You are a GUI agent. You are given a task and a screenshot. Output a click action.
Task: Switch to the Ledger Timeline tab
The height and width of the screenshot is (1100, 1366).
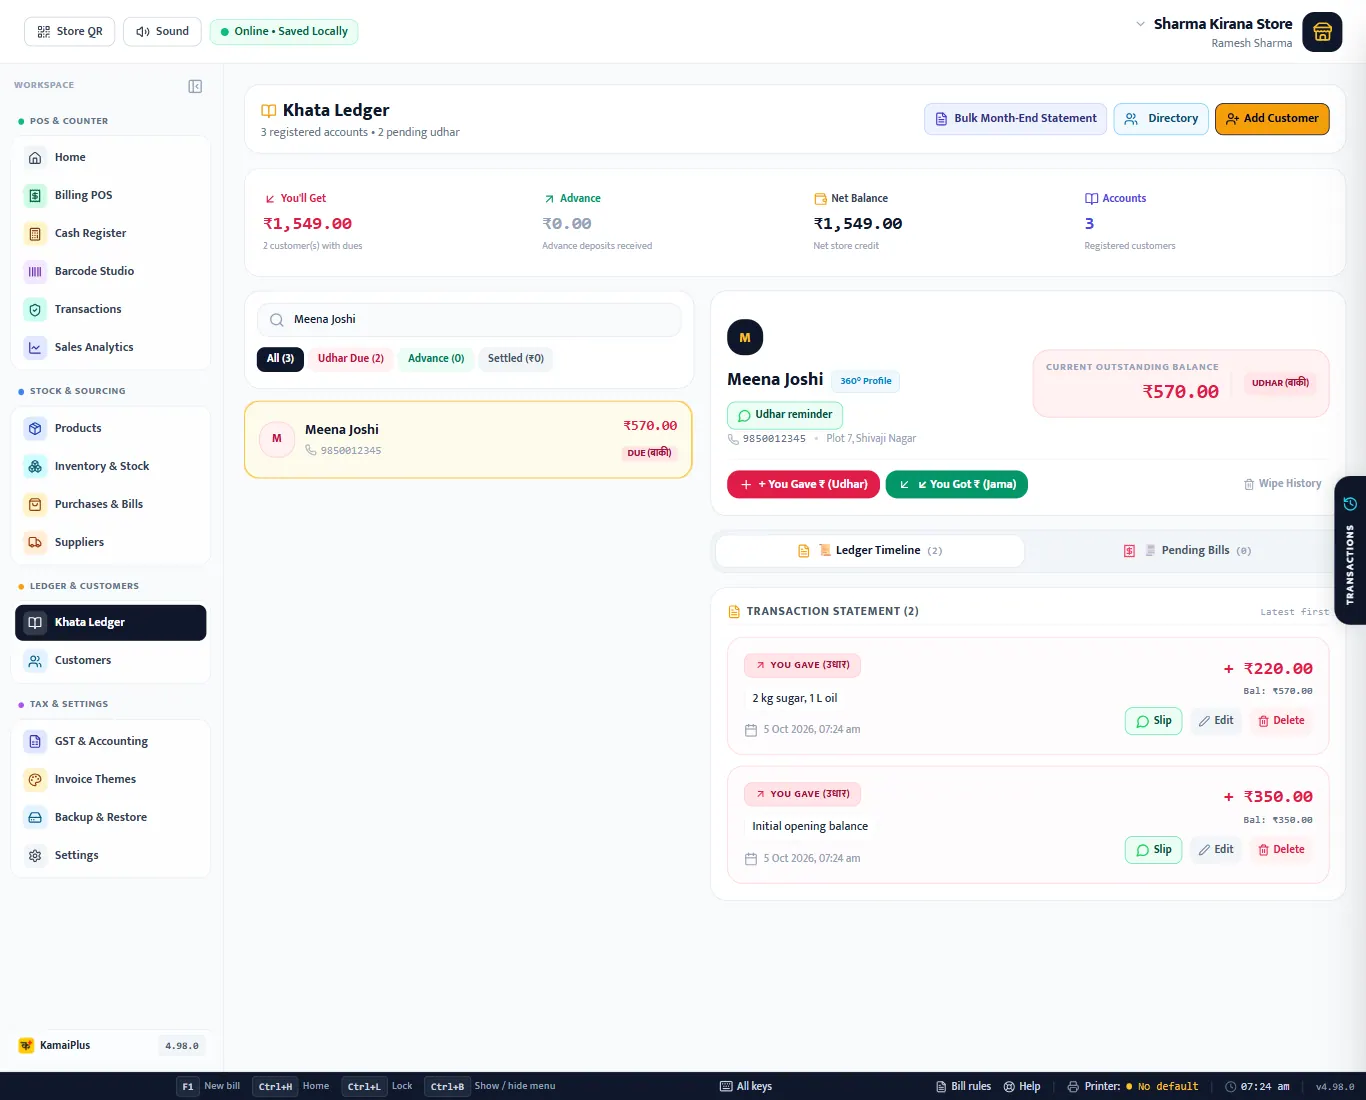point(870,550)
